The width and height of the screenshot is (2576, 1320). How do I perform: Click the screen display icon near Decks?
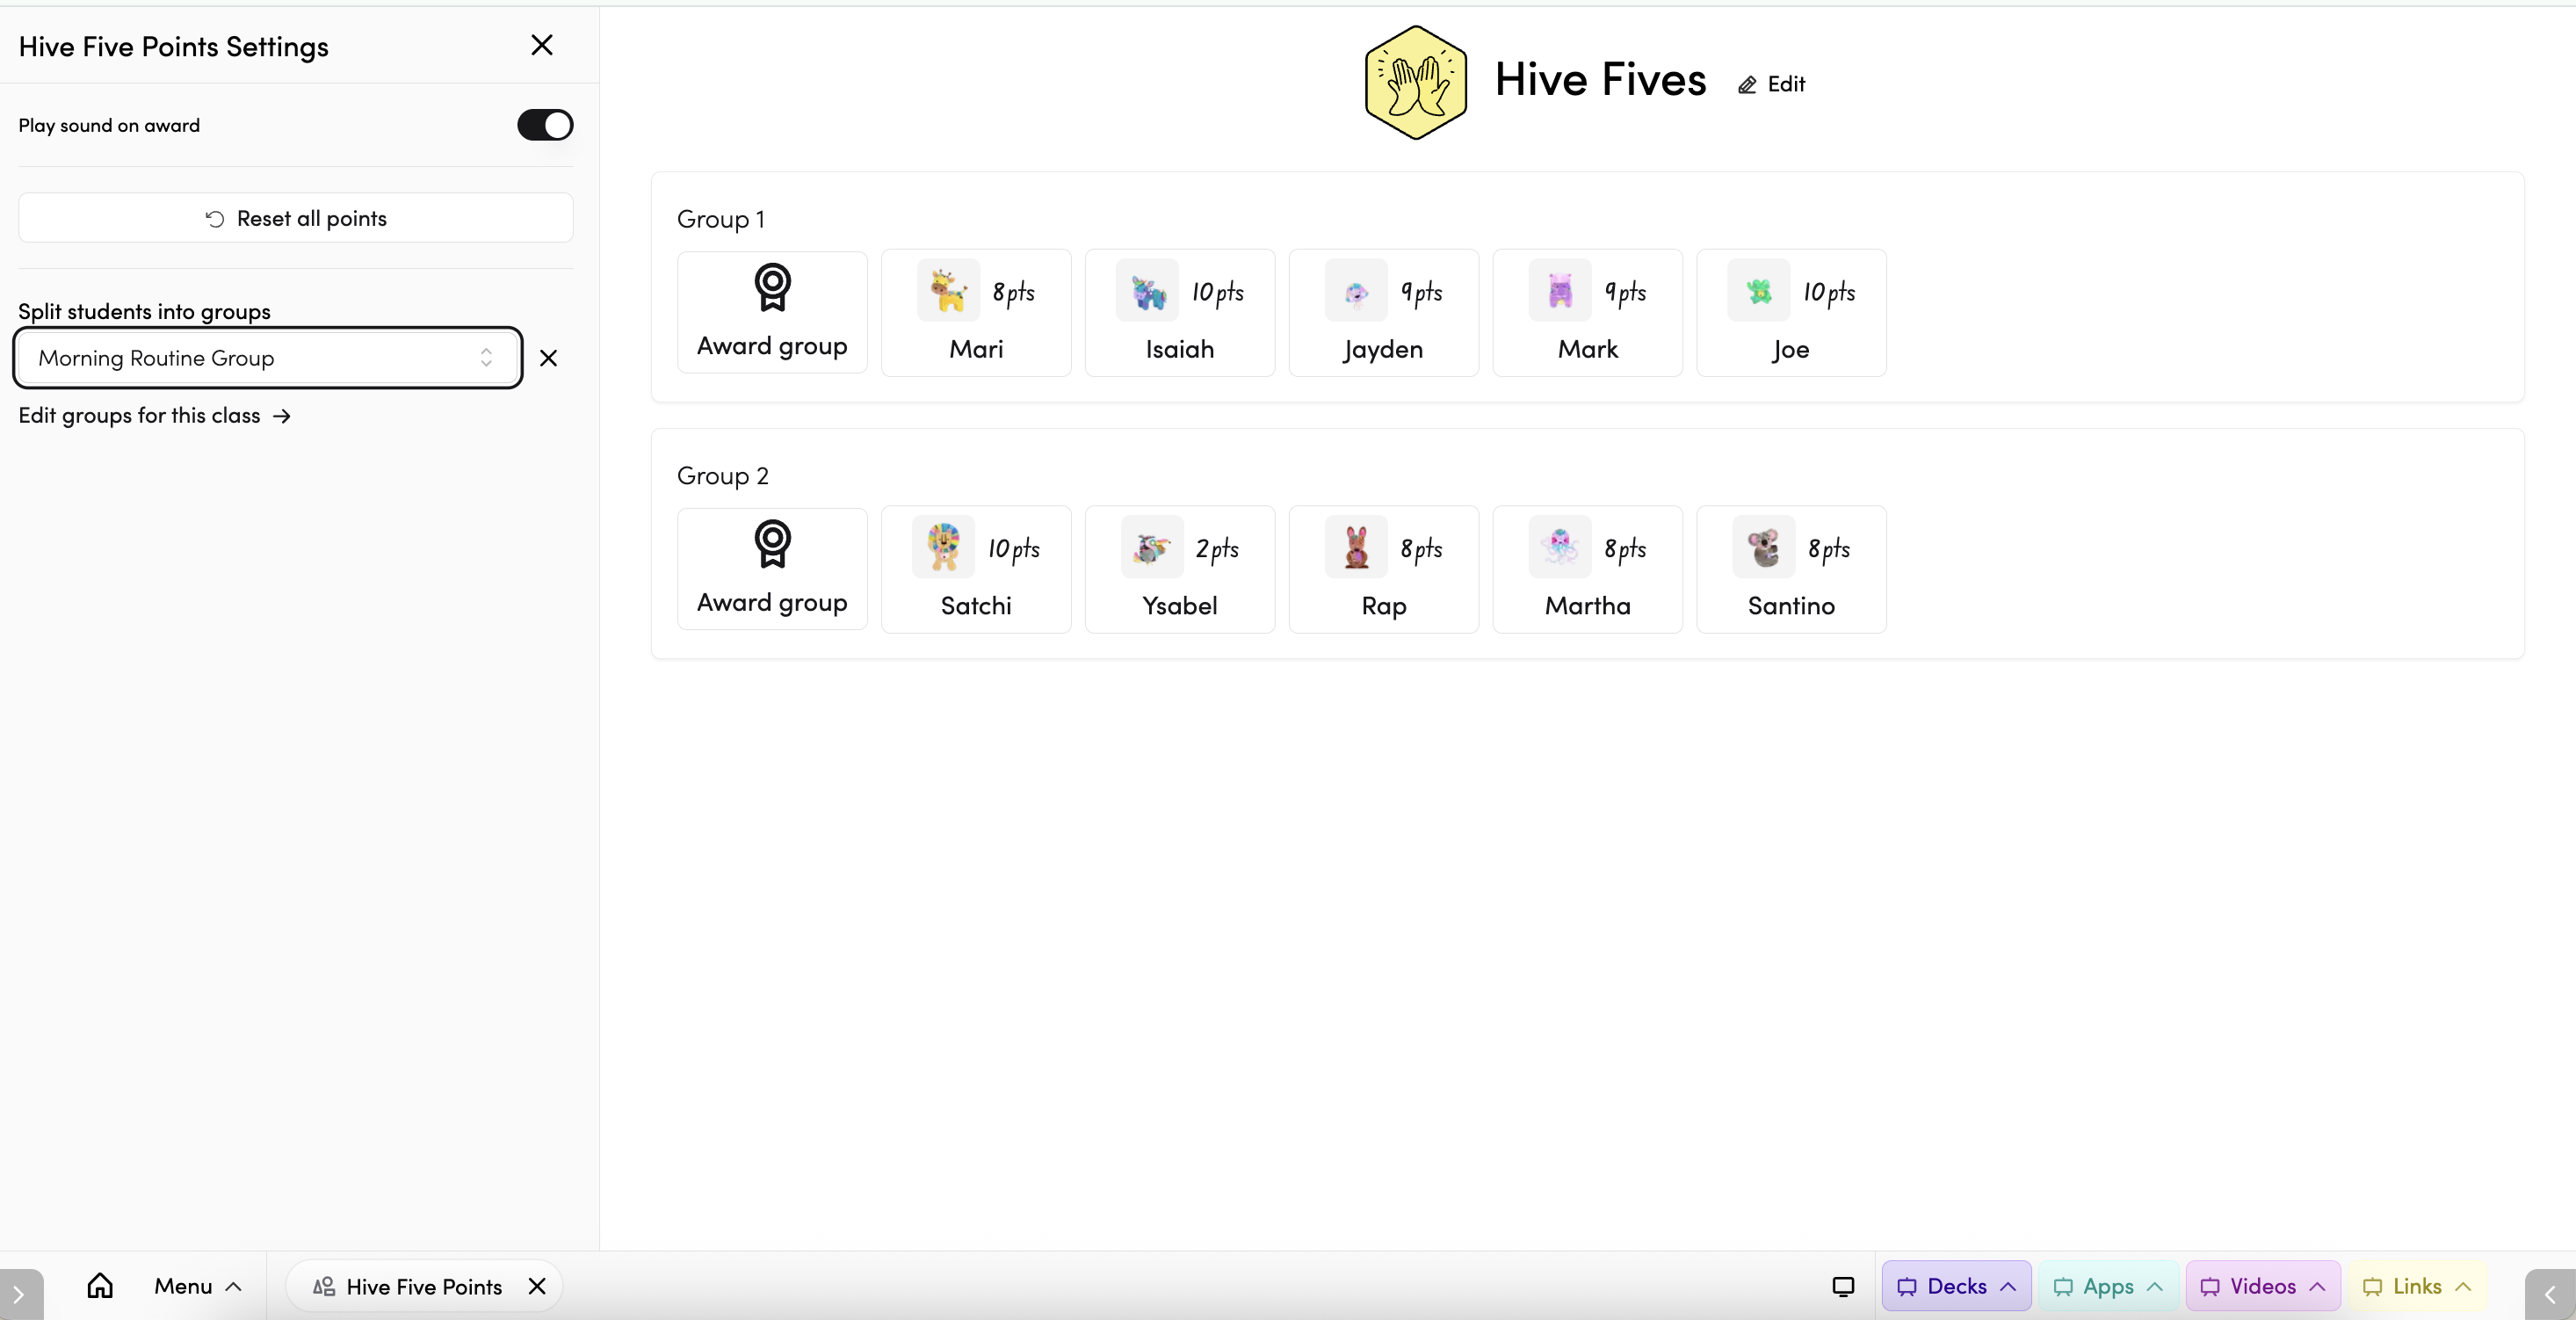[x=1843, y=1286]
